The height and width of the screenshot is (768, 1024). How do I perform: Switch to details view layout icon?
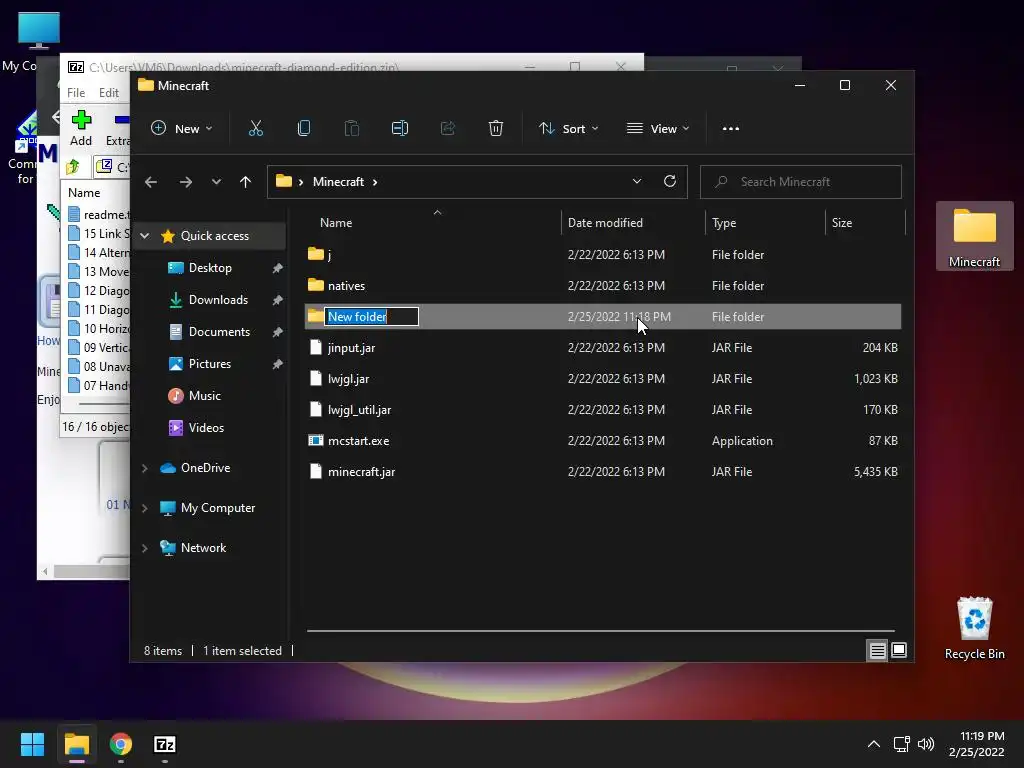pyautogui.click(x=877, y=650)
